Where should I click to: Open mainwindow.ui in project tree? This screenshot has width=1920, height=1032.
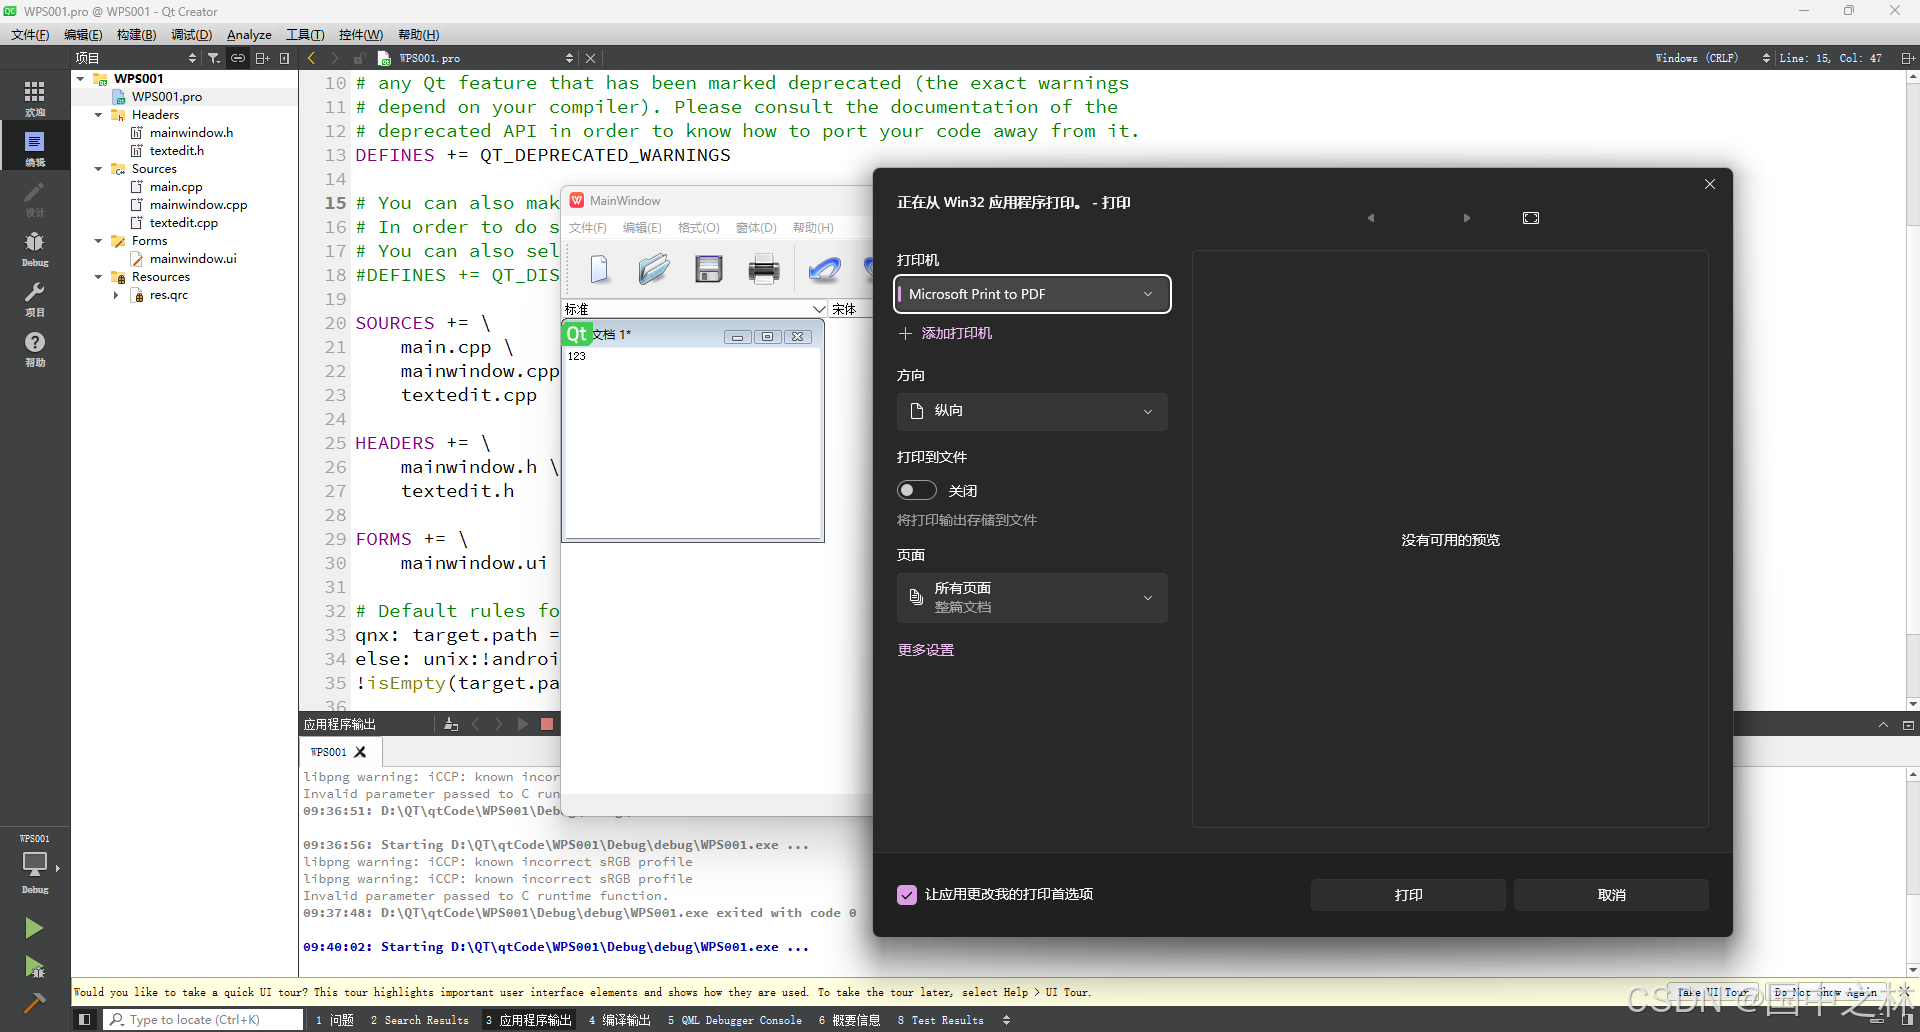pos(193,259)
